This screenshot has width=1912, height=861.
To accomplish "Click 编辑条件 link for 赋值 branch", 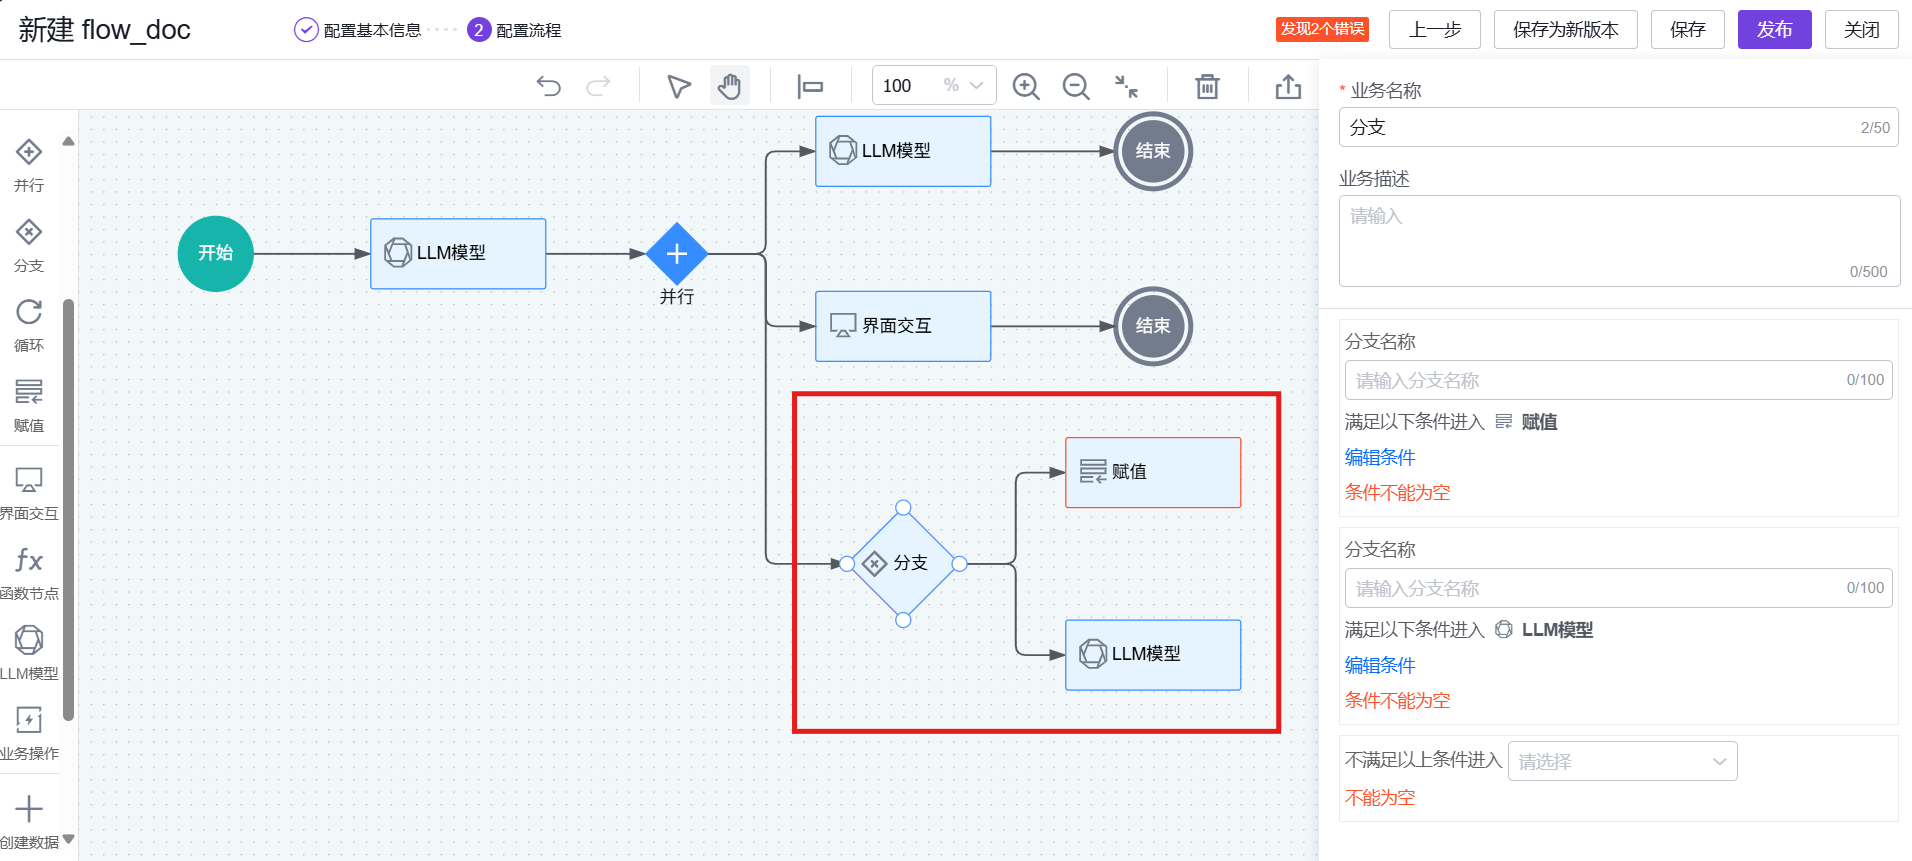I will click(1380, 457).
